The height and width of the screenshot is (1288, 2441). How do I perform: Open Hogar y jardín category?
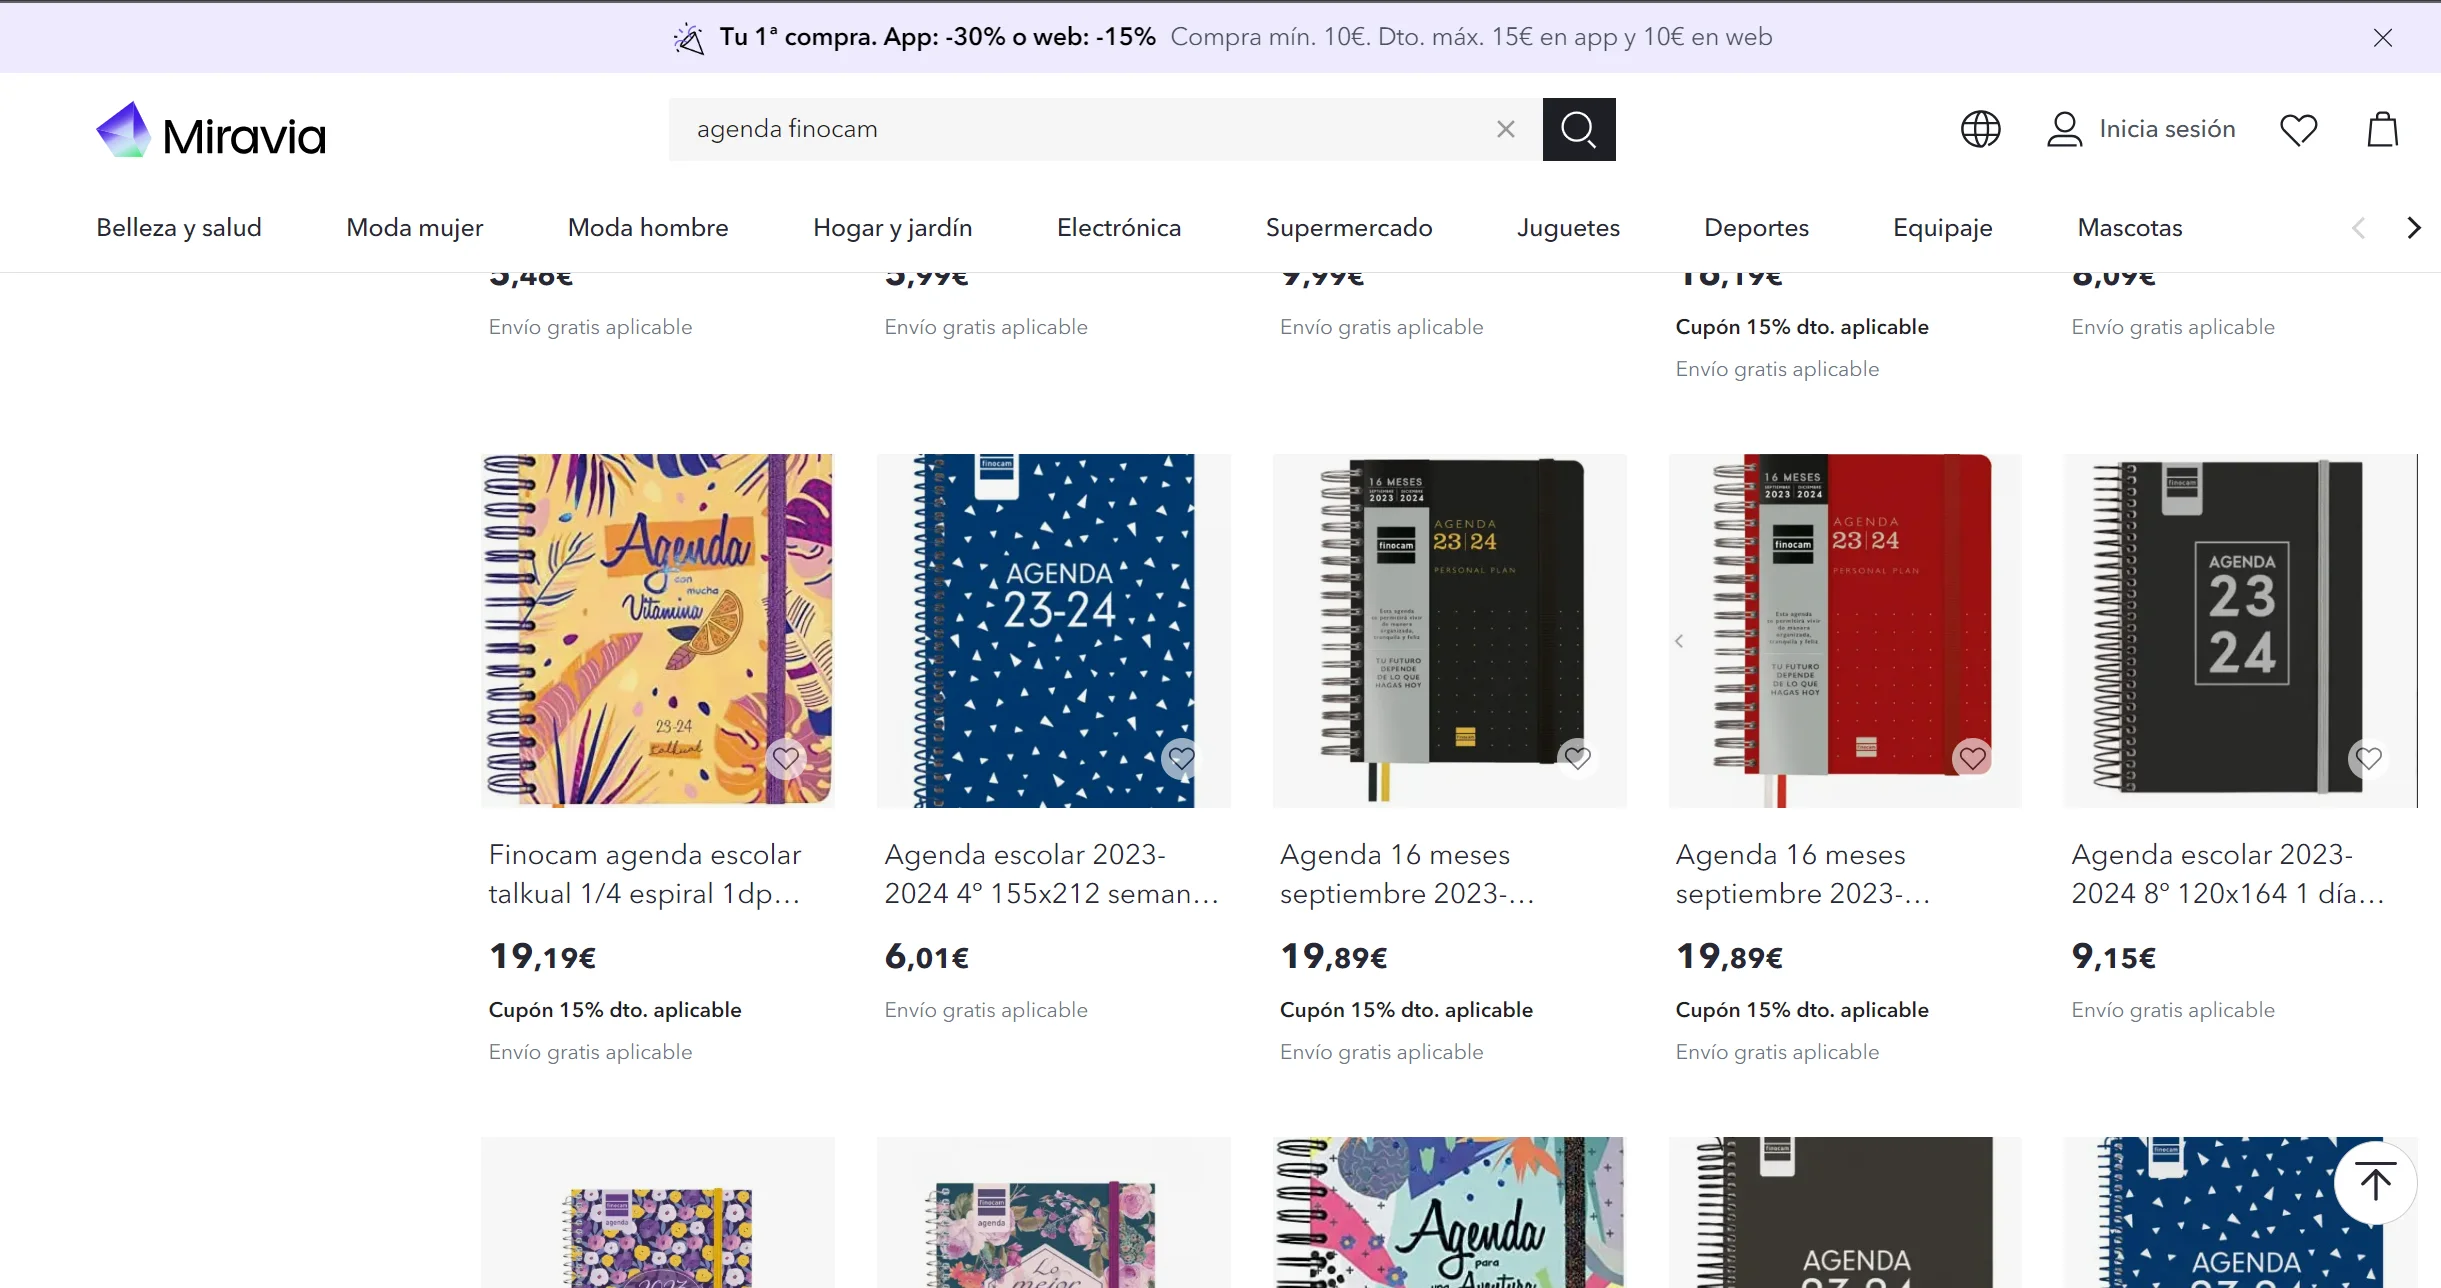892,228
